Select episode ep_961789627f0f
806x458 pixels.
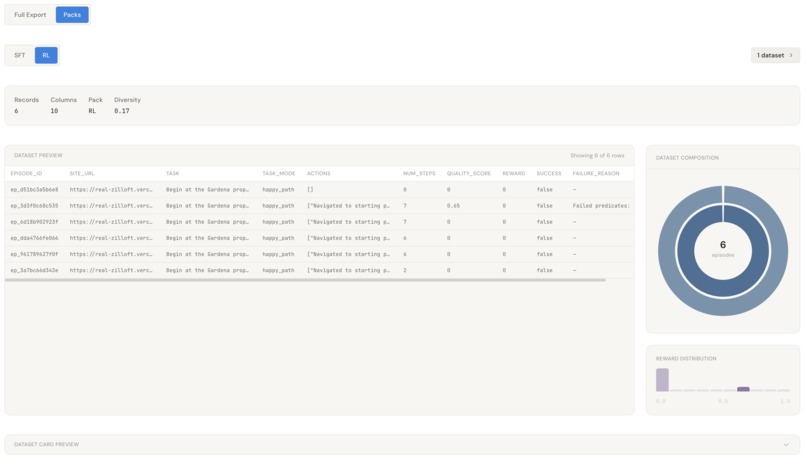[34, 254]
